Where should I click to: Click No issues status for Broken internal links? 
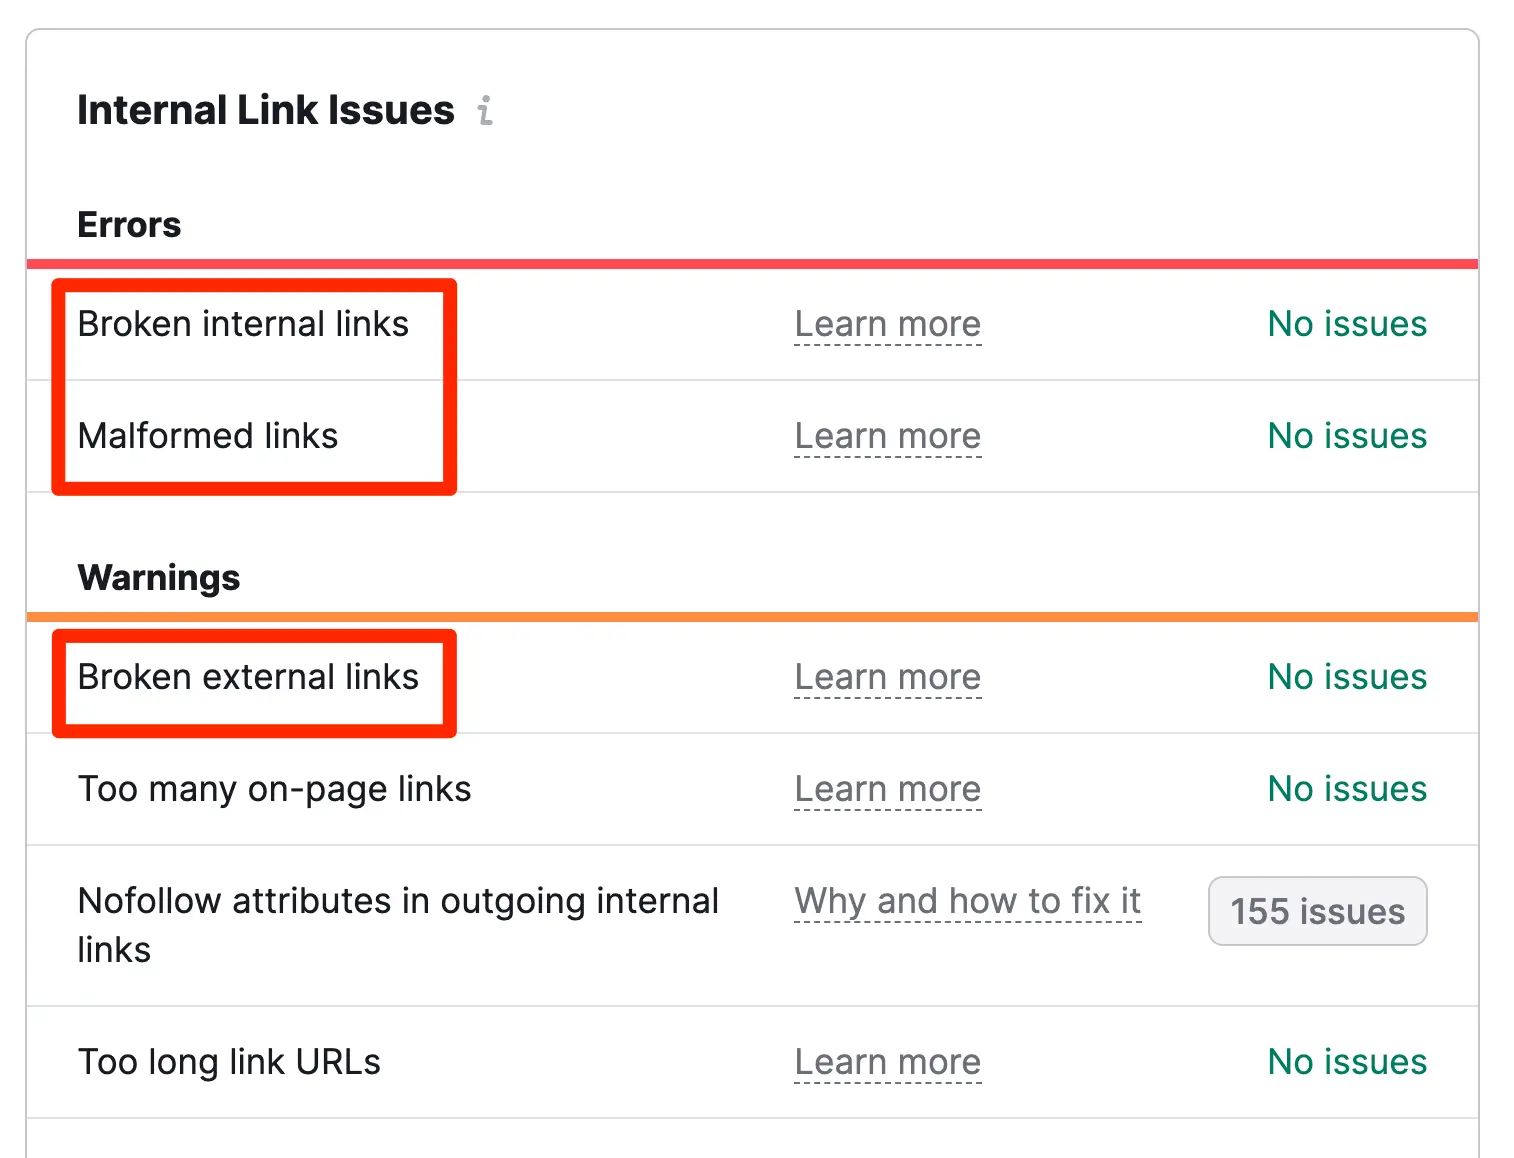[x=1346, y=324]
